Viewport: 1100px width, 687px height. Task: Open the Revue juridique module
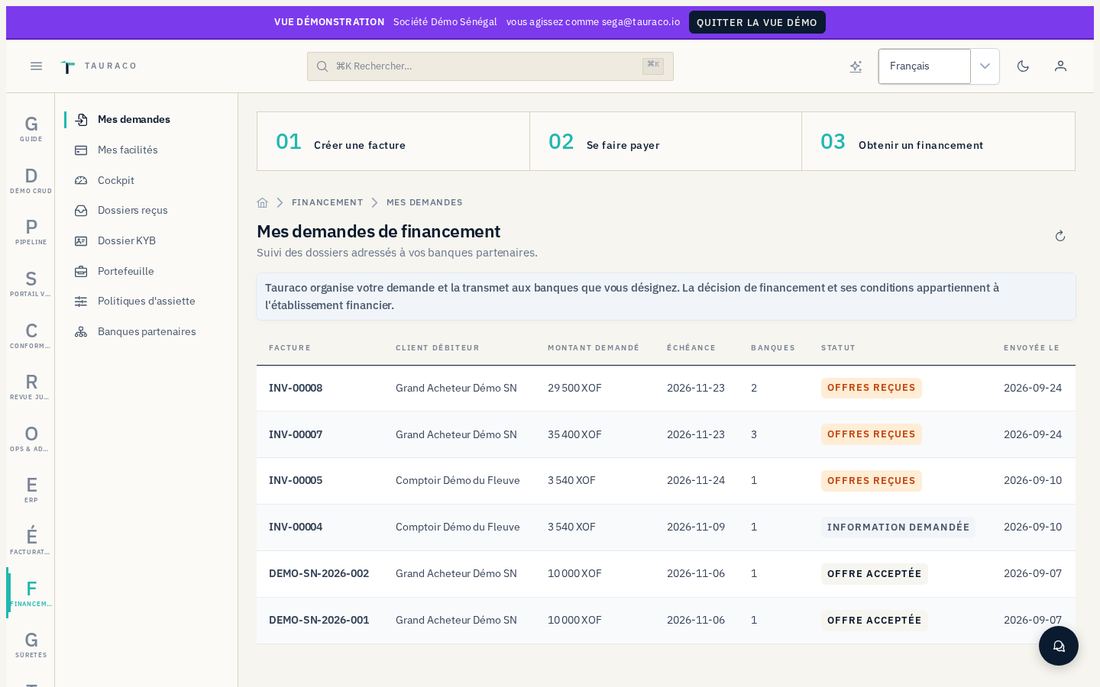tap(31, 387)
